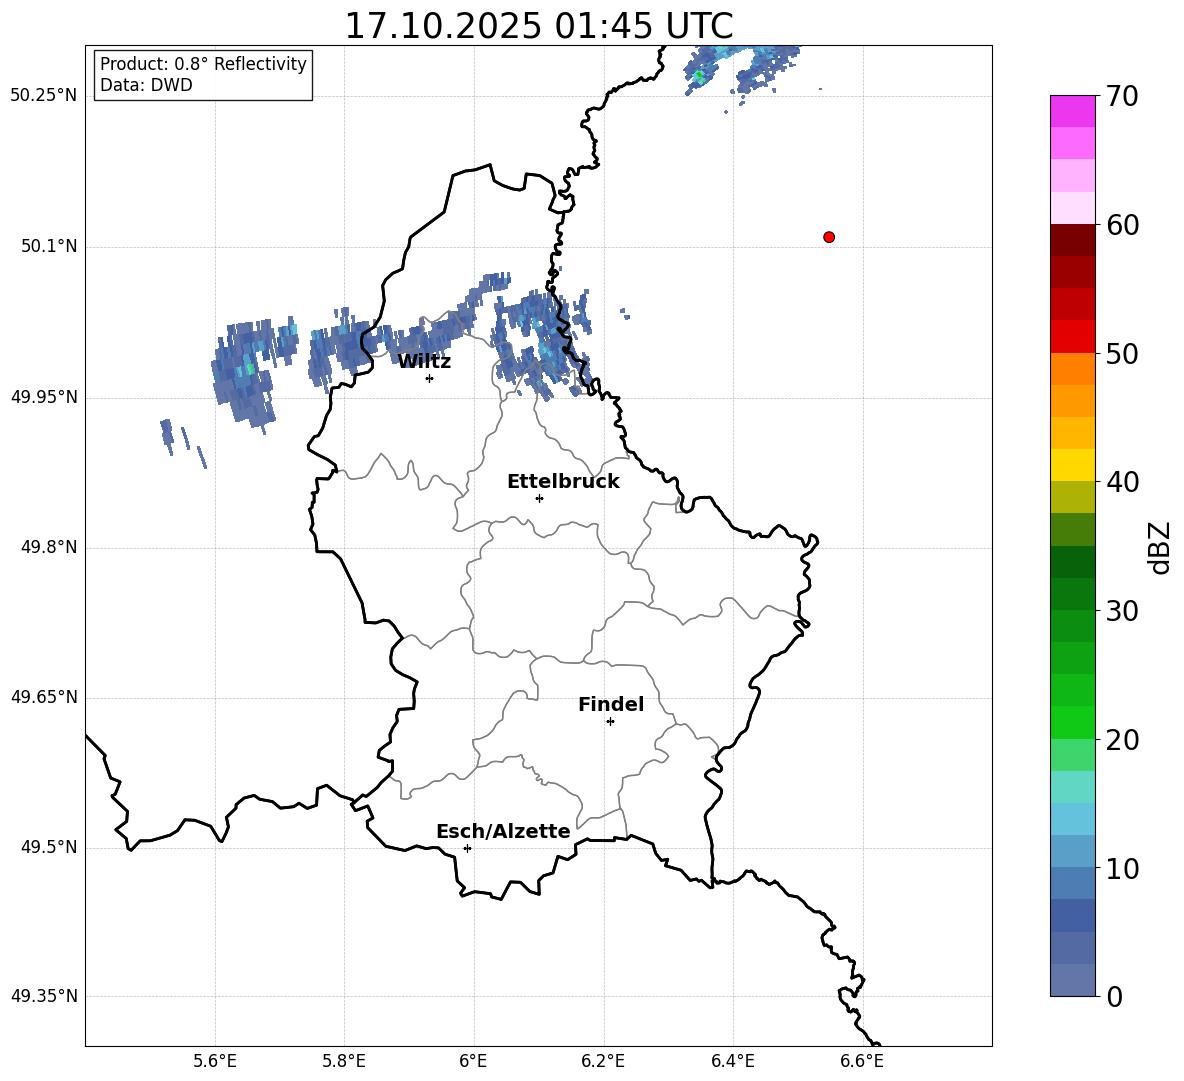The width and height of the screenshot is (1184, 1081).
Task: Click the 50 value on the colorbar
Action: pyautogui.click(x=1122, y=353)
